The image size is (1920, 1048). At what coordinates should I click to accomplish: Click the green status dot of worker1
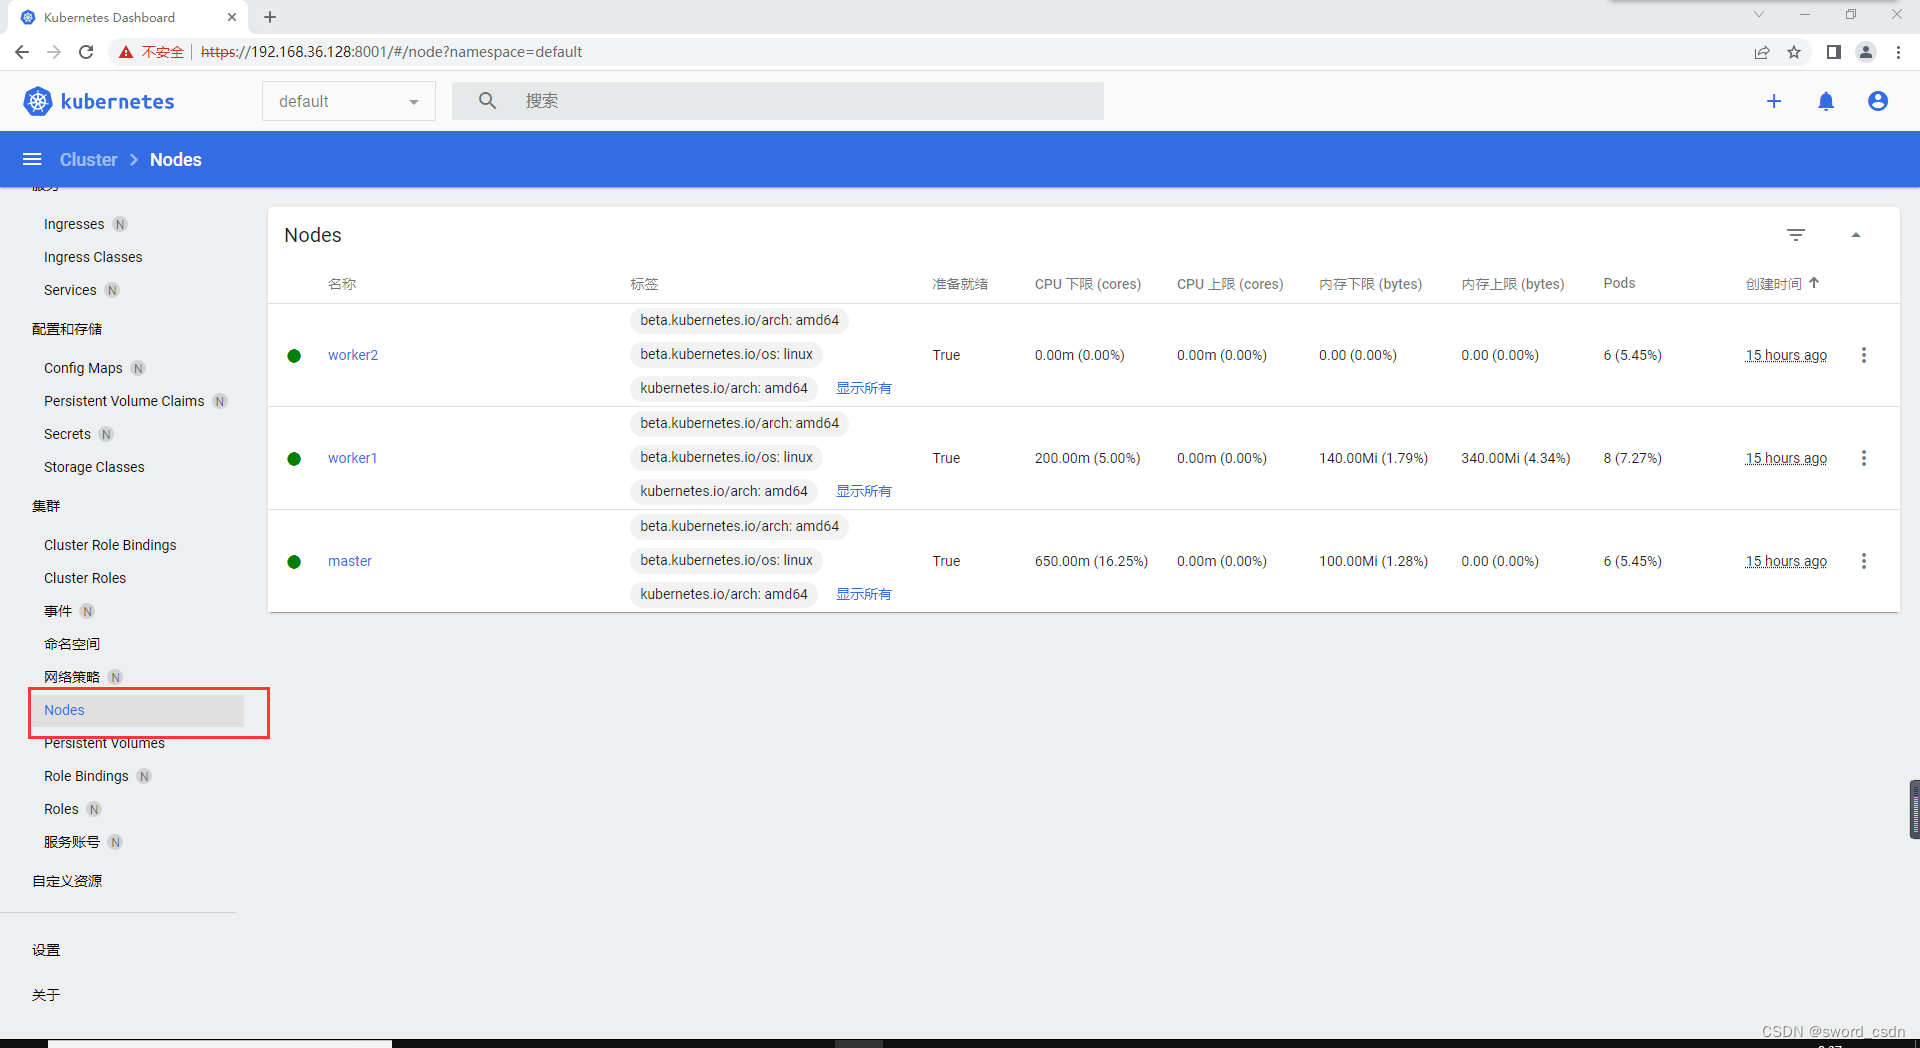click(x=294, y=459)
